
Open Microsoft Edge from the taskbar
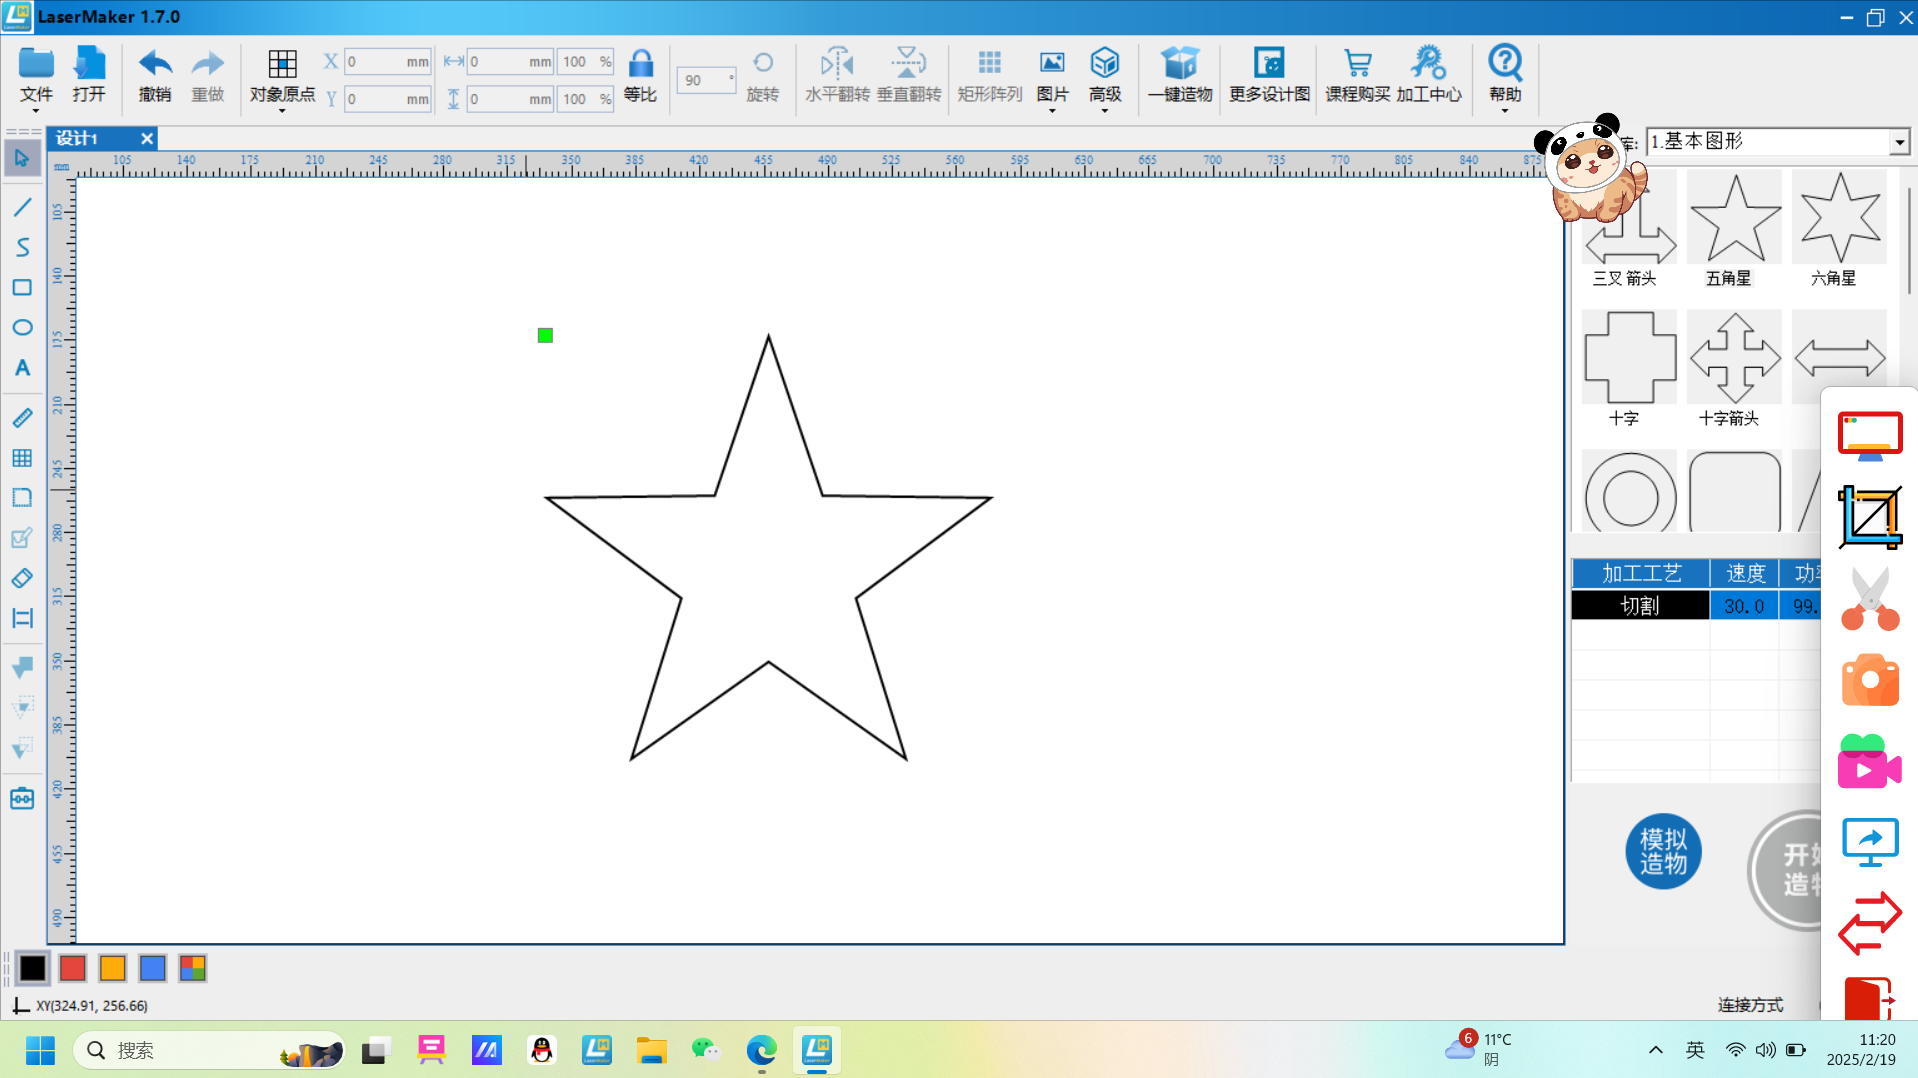(x=761, y=1050)
